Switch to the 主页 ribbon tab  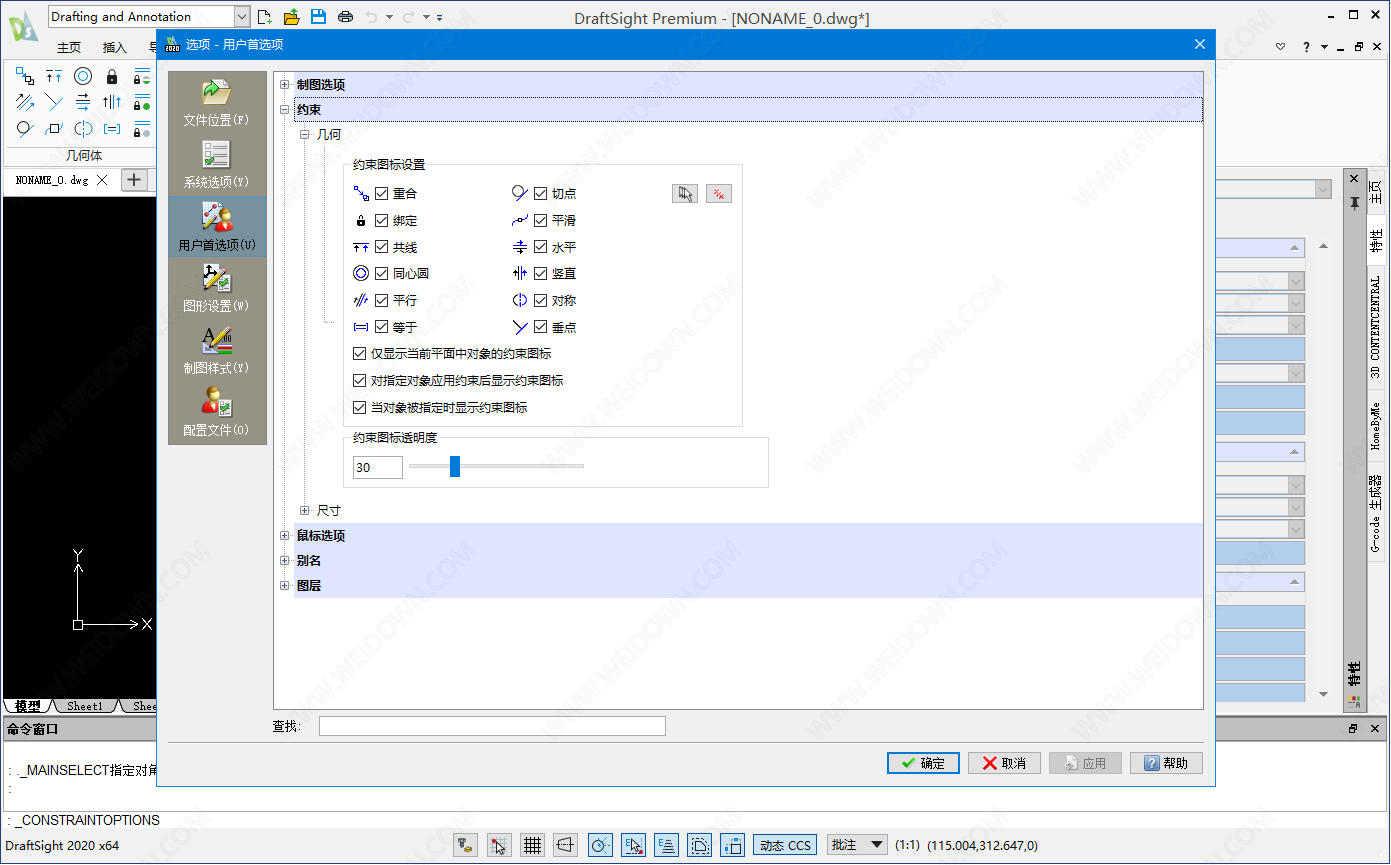(69, 47)
